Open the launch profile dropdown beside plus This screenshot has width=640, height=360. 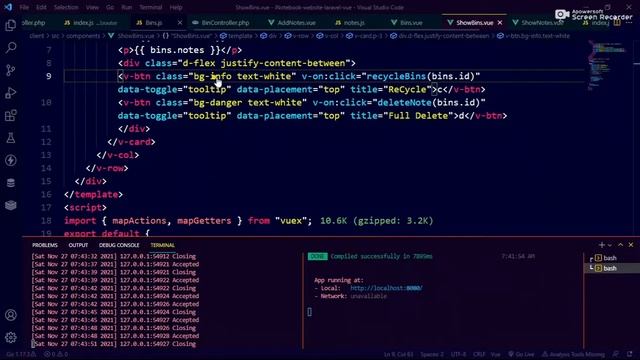pos(610,245)
